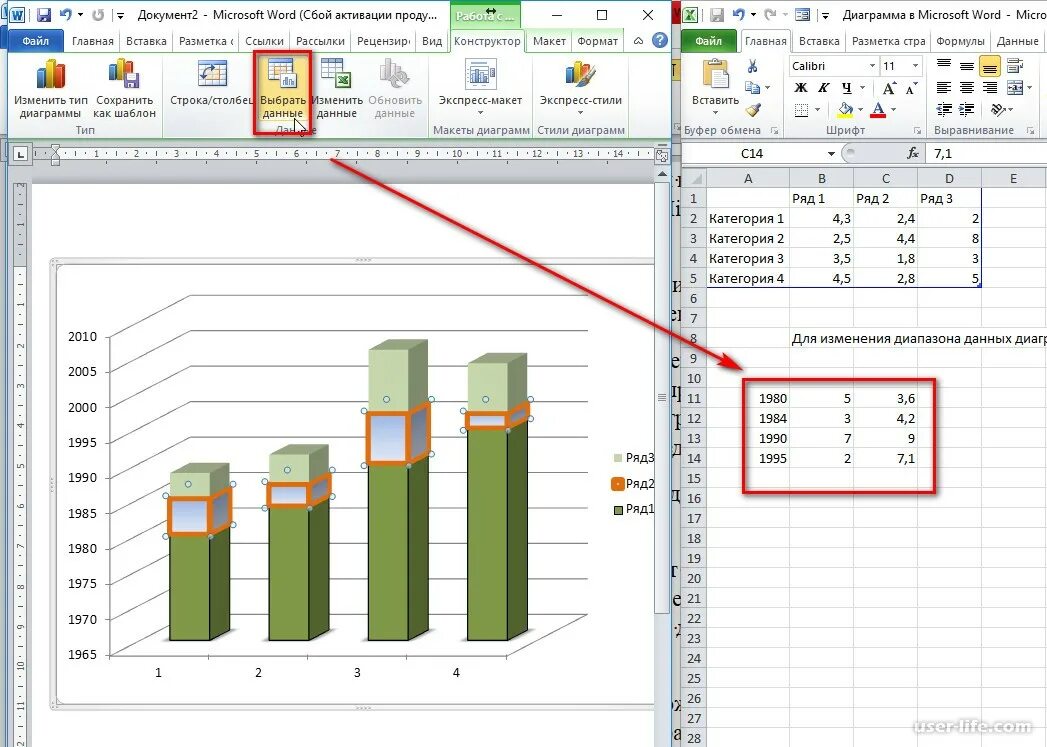Open Calibri font name dropdown
Screen dimensions: 1047x747
[872, 65]
